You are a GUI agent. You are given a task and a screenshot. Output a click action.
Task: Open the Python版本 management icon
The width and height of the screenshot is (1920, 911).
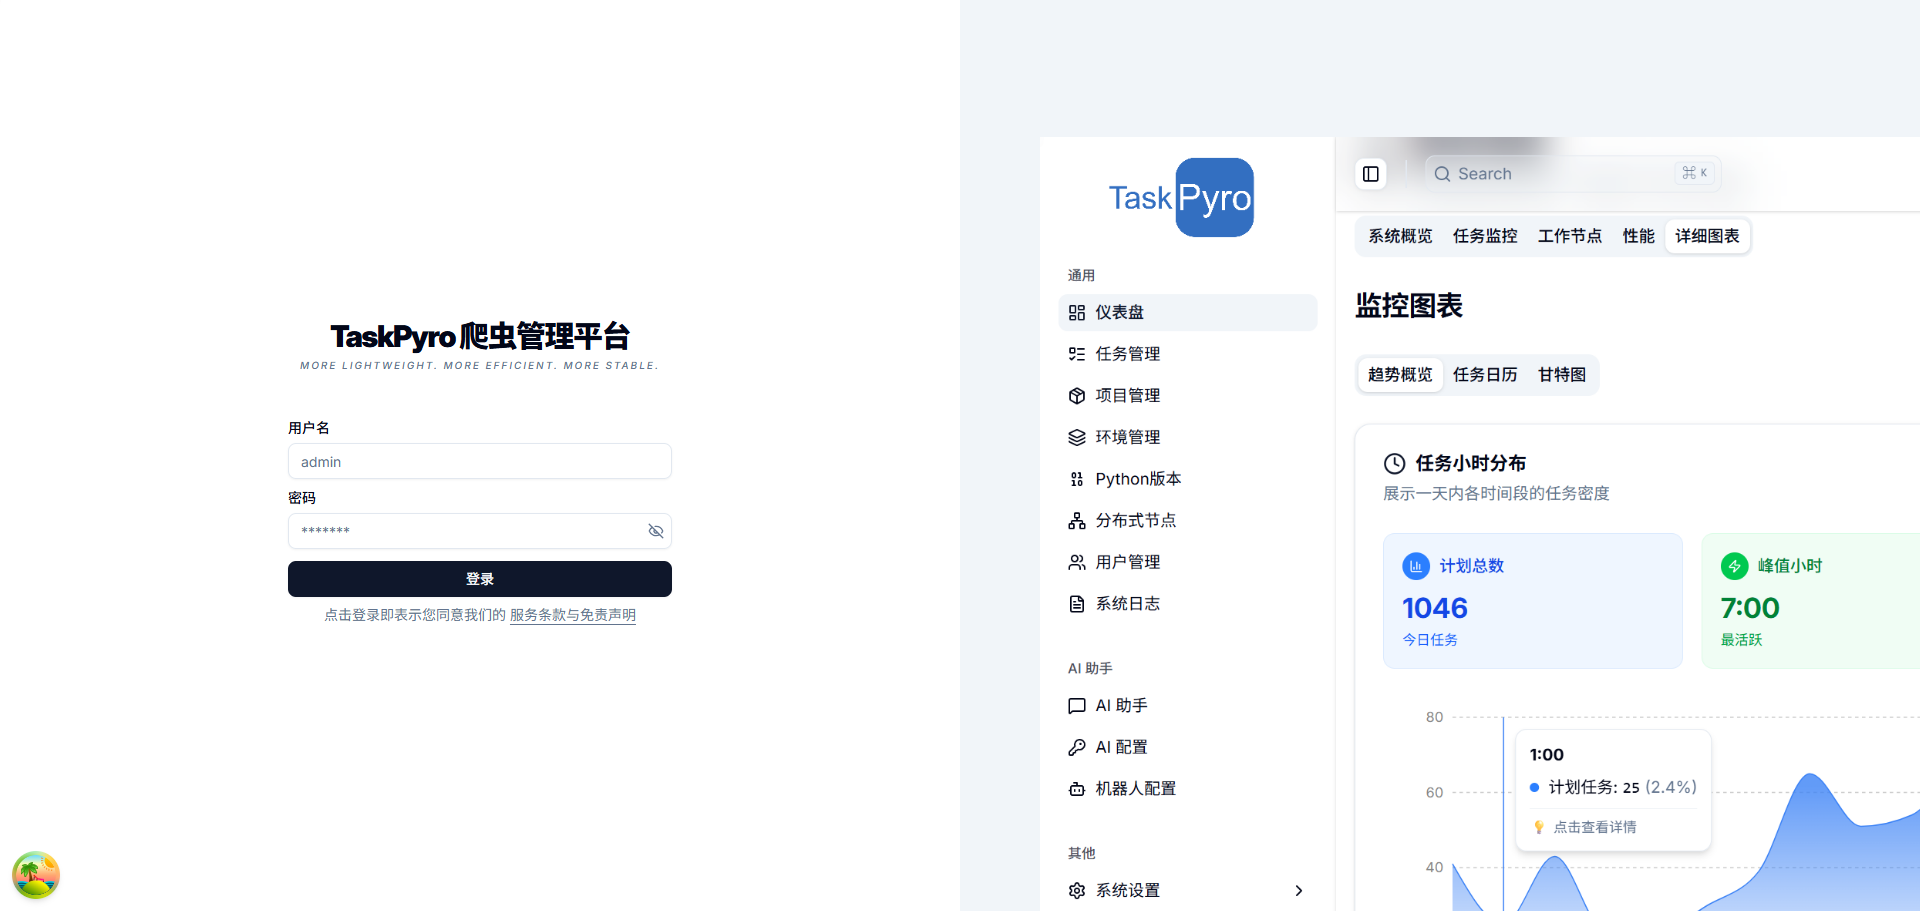[x=1077, y=479]
